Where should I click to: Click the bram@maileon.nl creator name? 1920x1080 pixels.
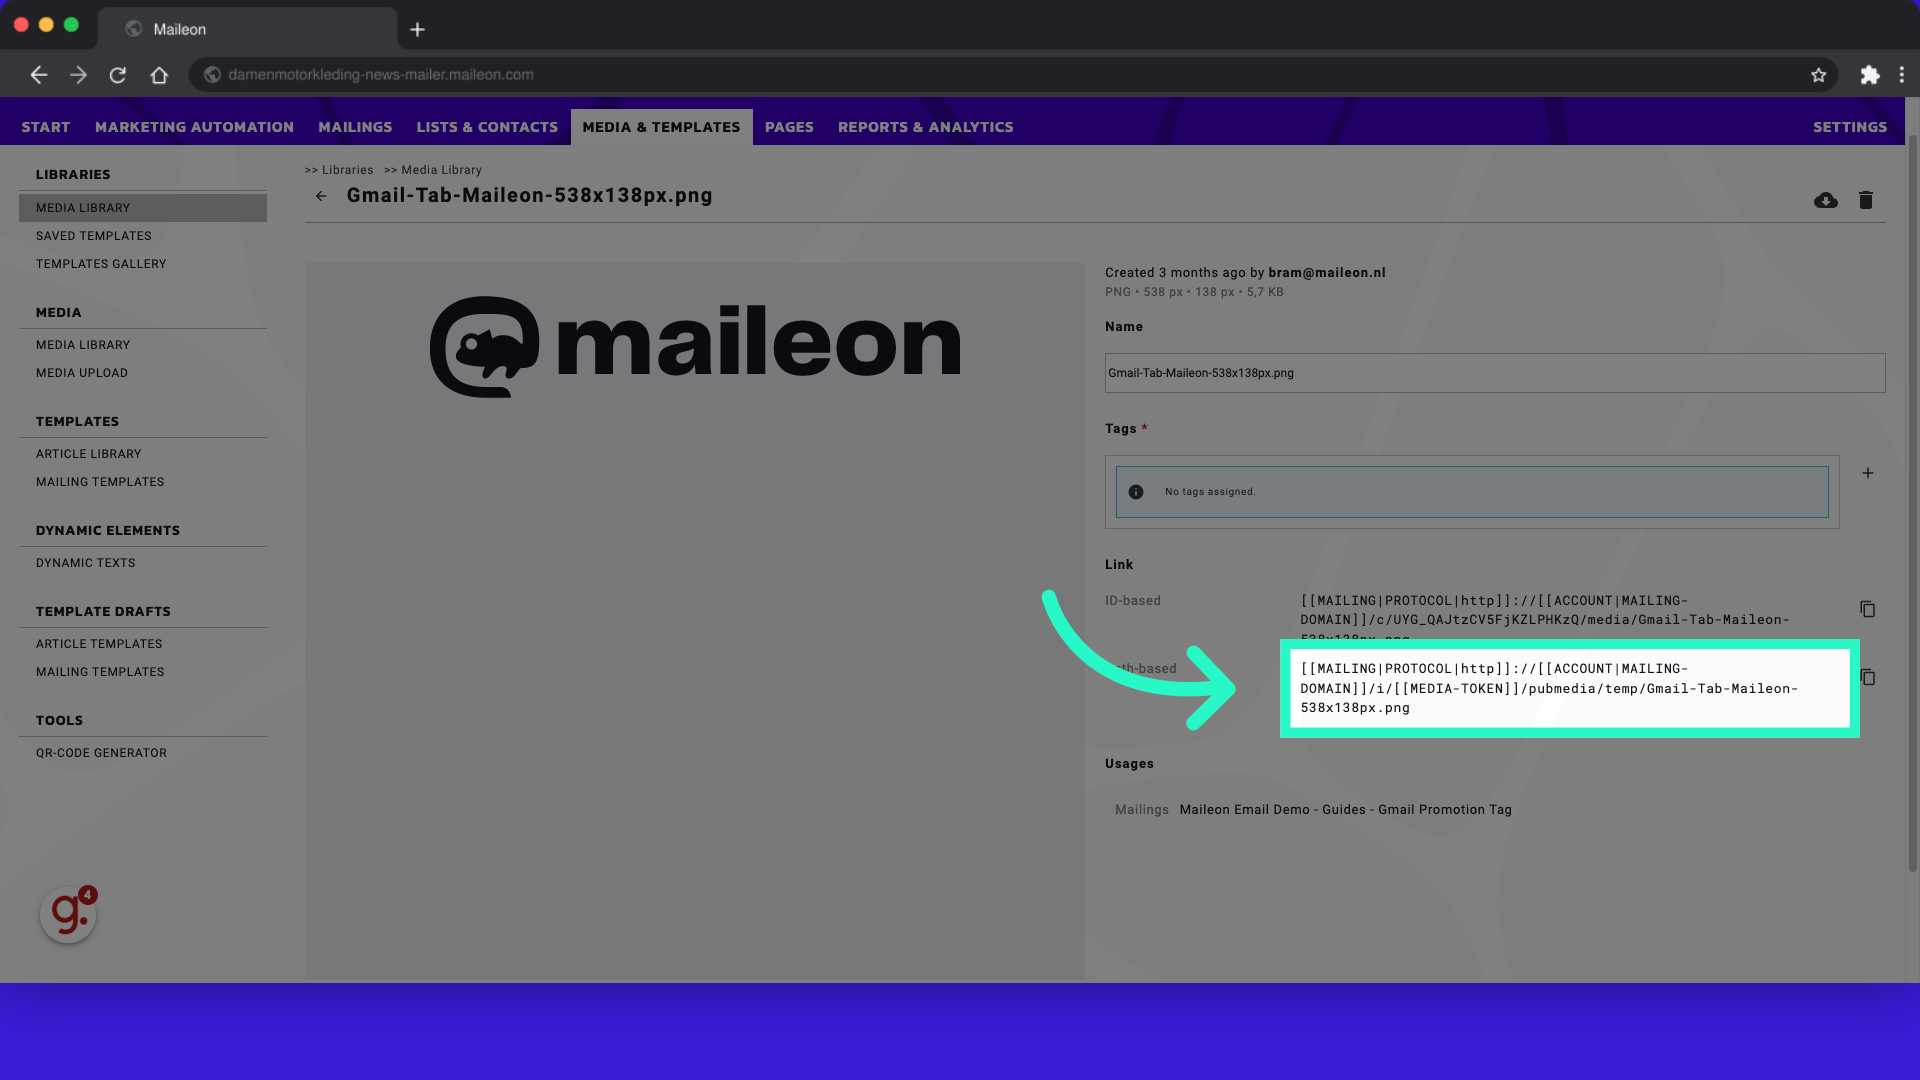pyautogui.click(x=1326, y=273)
